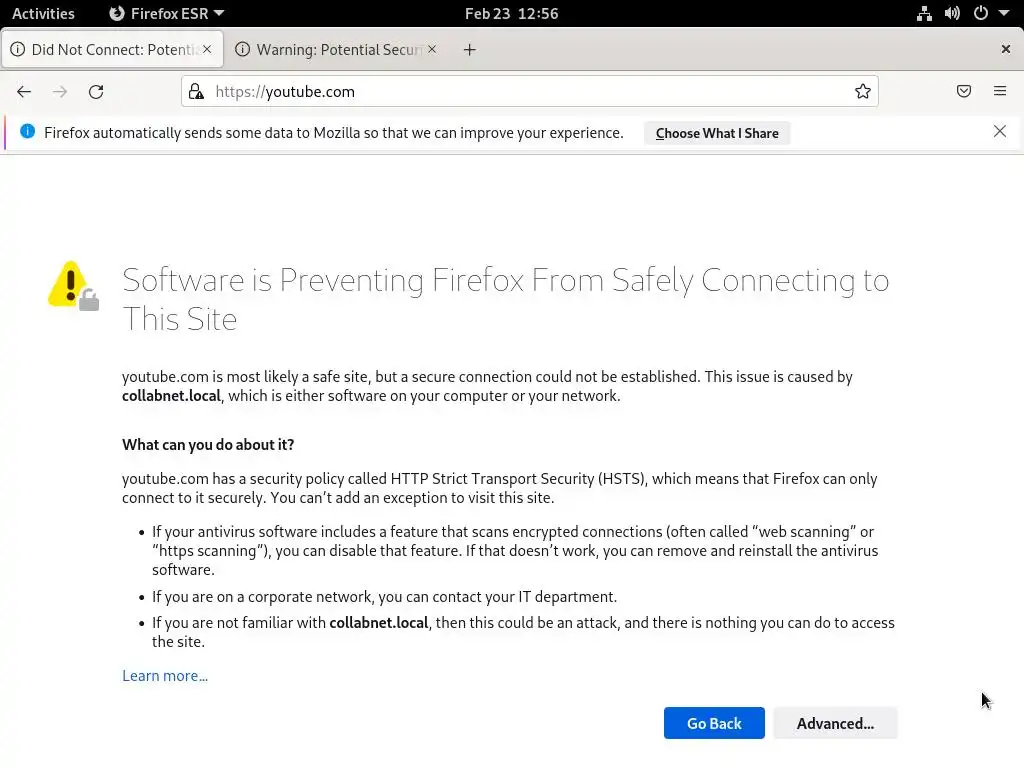The image size is (1024, 768).
Task: Open Firefox hamburger application menu
Action: pos(1000,91)
